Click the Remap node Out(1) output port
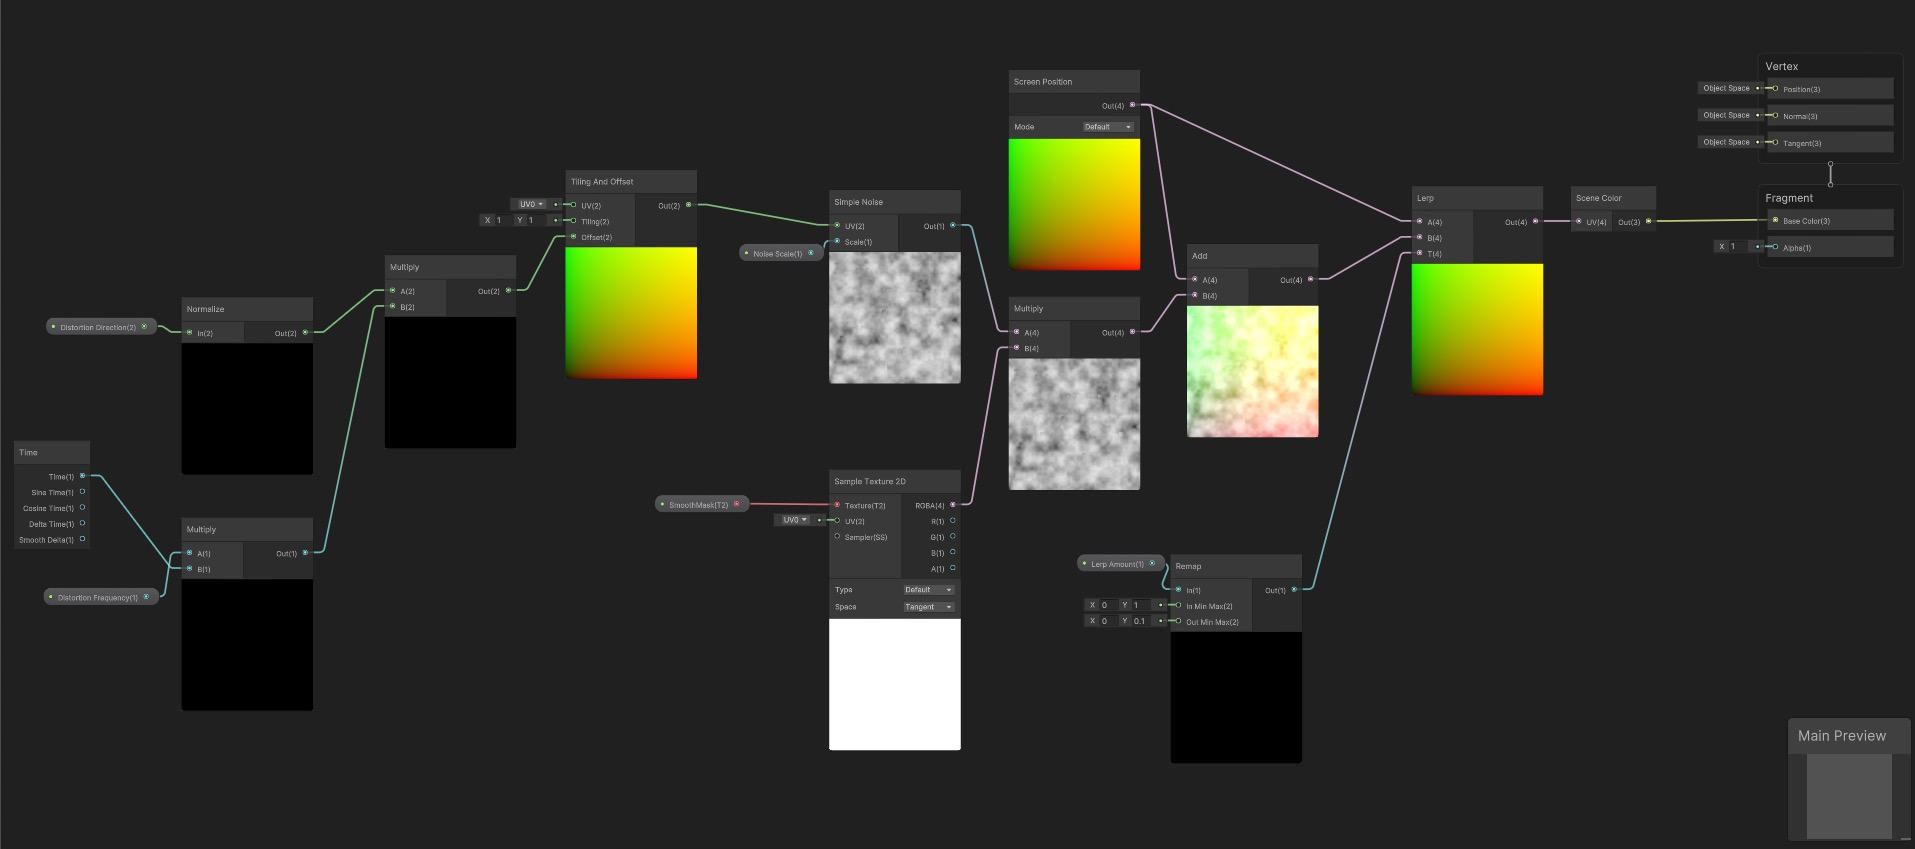Viewport: 1915px width, 849px height. click(1294, 589)
